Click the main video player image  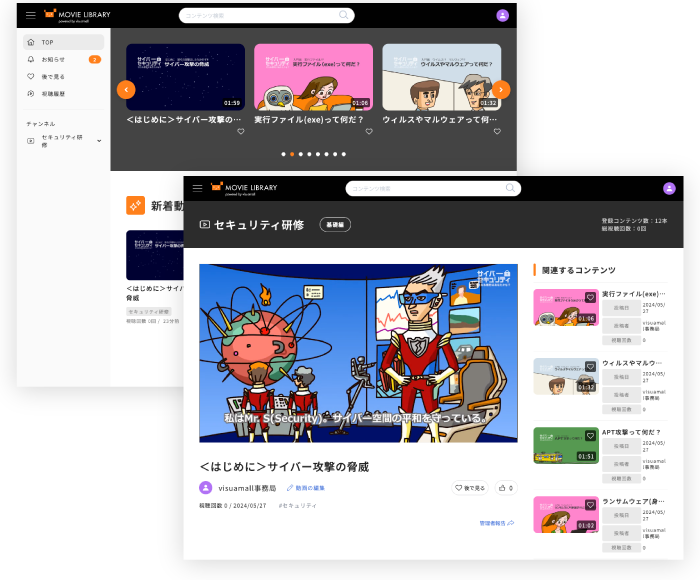pyautogui.click(x=358, y=353)
